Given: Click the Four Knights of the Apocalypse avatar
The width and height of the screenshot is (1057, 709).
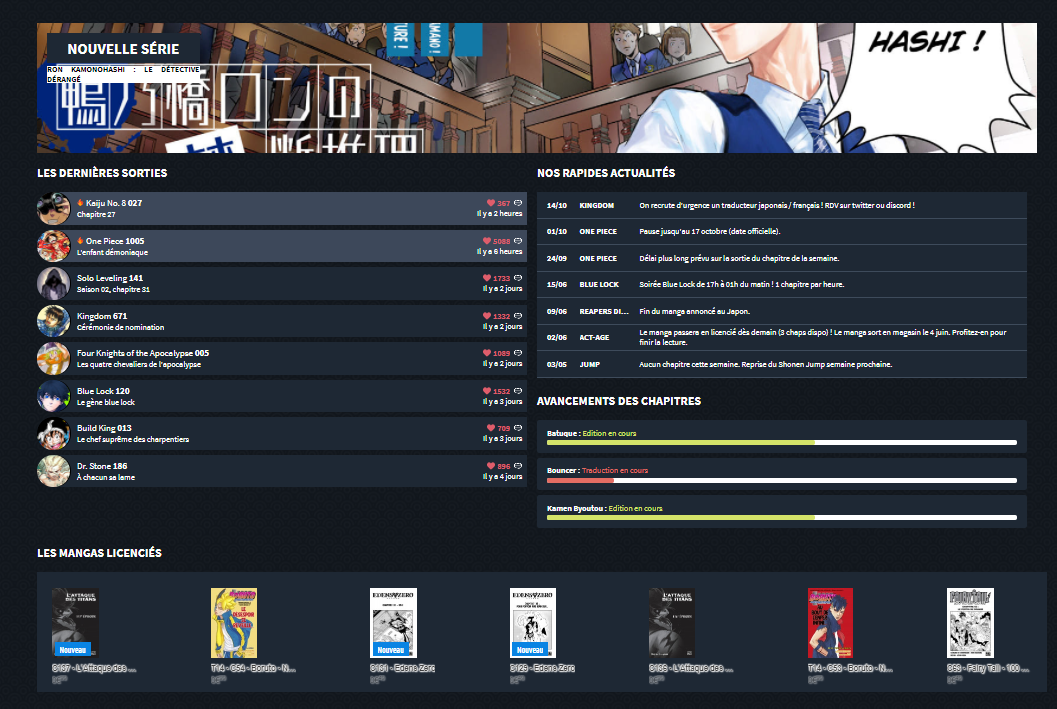Looking at the screenshot, I should tap(54, 359).
